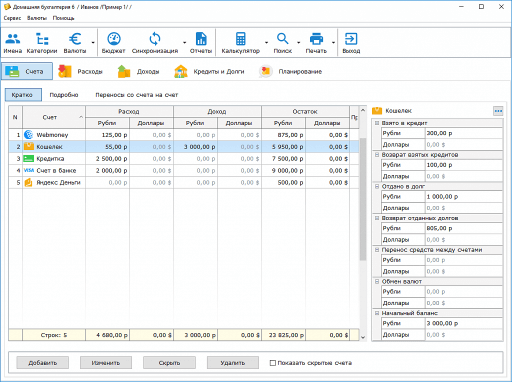The image size is (512, 382).
Task: Click the Выход exit icon
Action: tap(351, 39)
